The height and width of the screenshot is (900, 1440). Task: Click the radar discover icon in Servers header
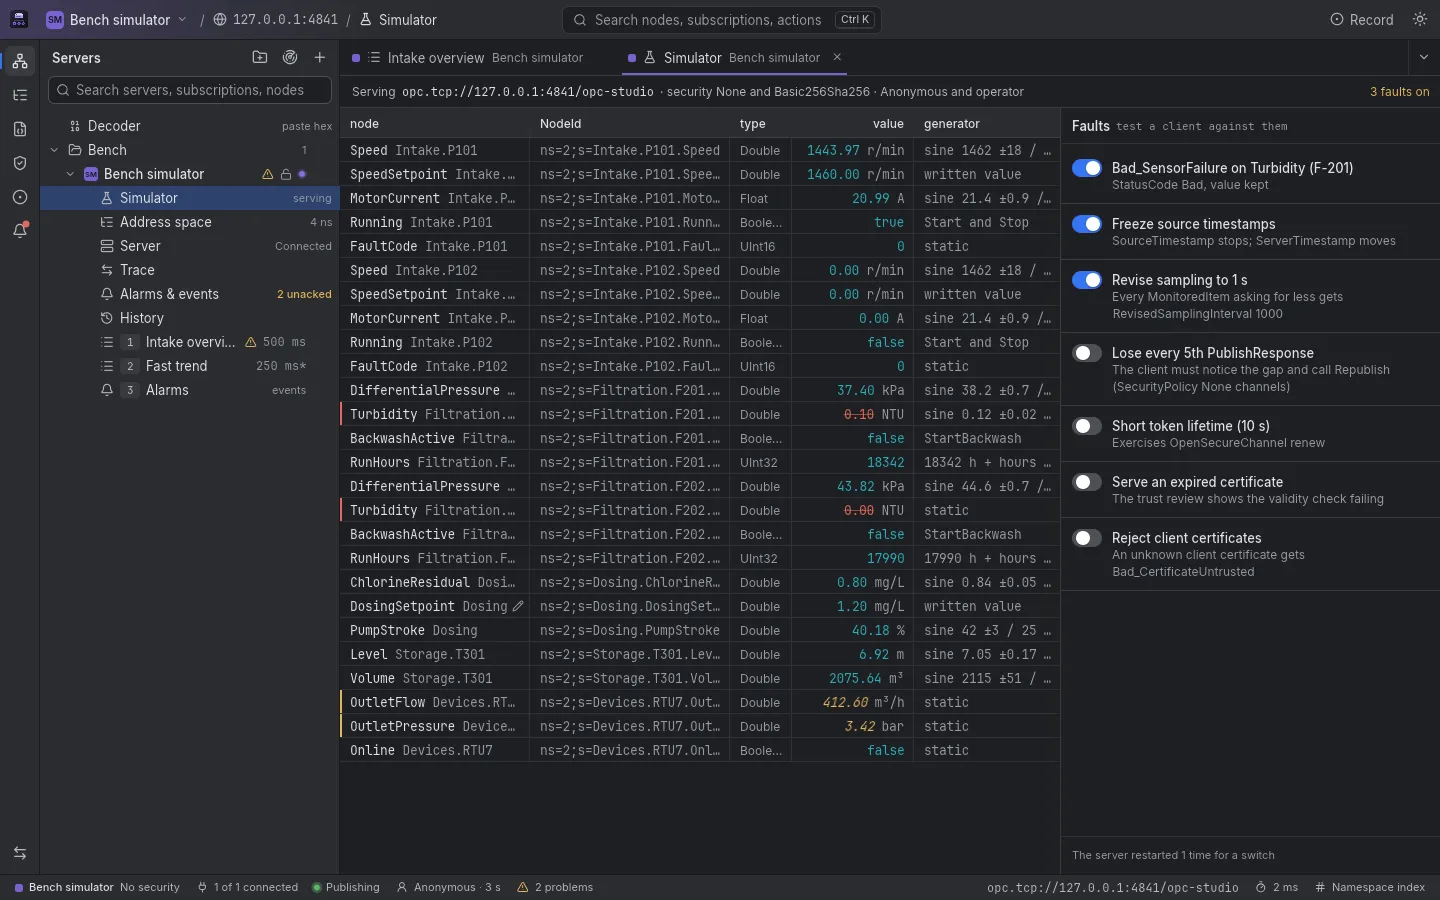(290, 58)
